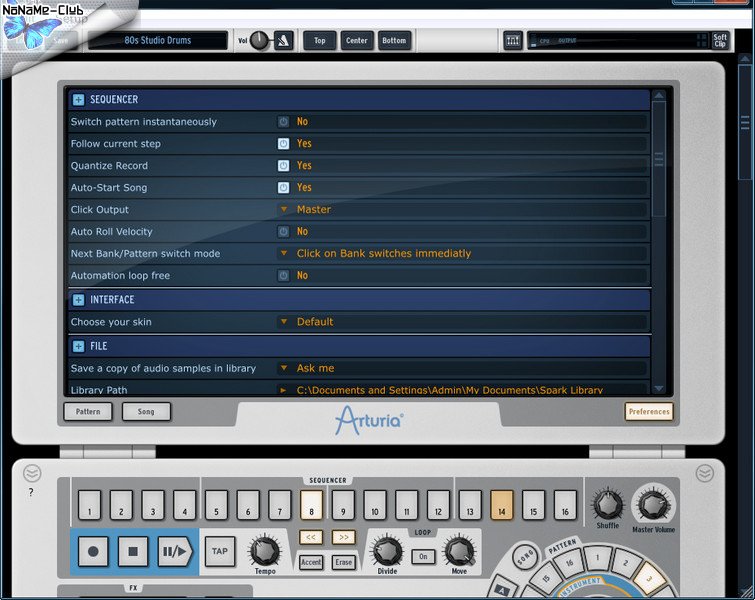Viewport: 755px width, 600px height.
Task: Switch to the Song tab
Action: pyautogui.click(x=146, y=411)
